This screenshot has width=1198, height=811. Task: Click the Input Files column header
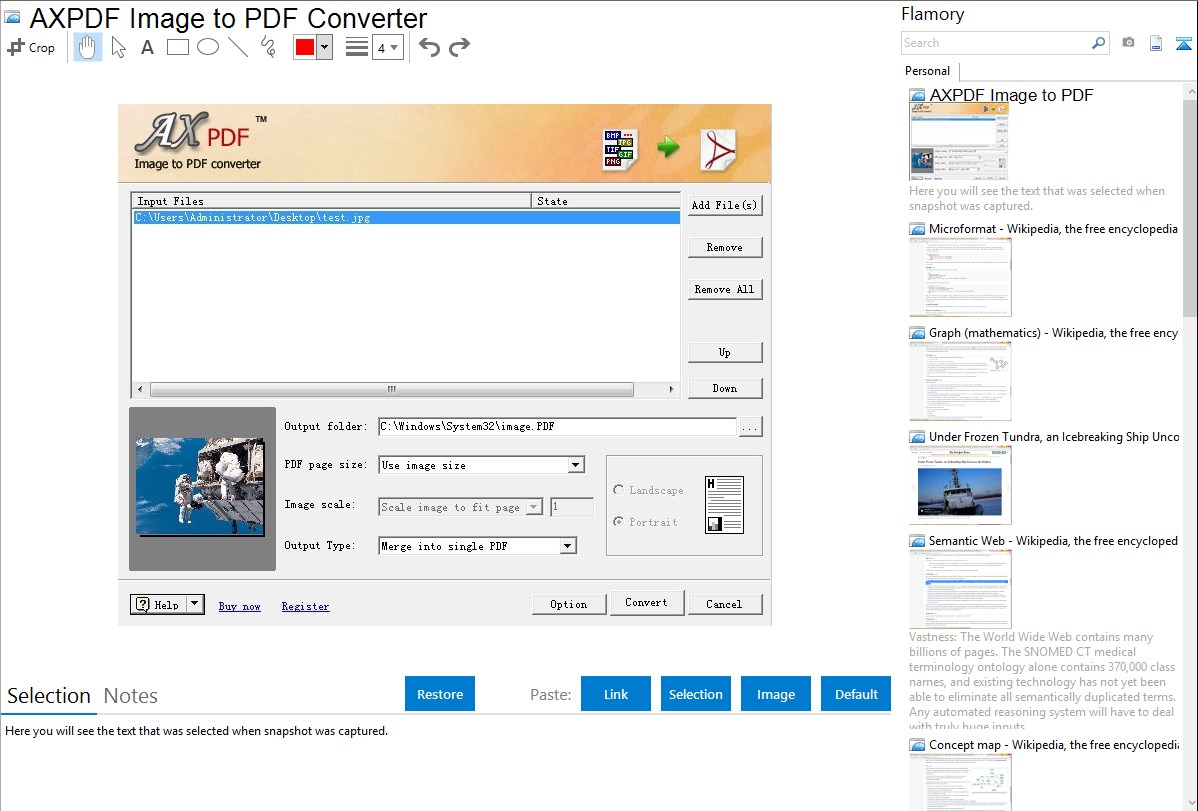click(x=332, y=201)
